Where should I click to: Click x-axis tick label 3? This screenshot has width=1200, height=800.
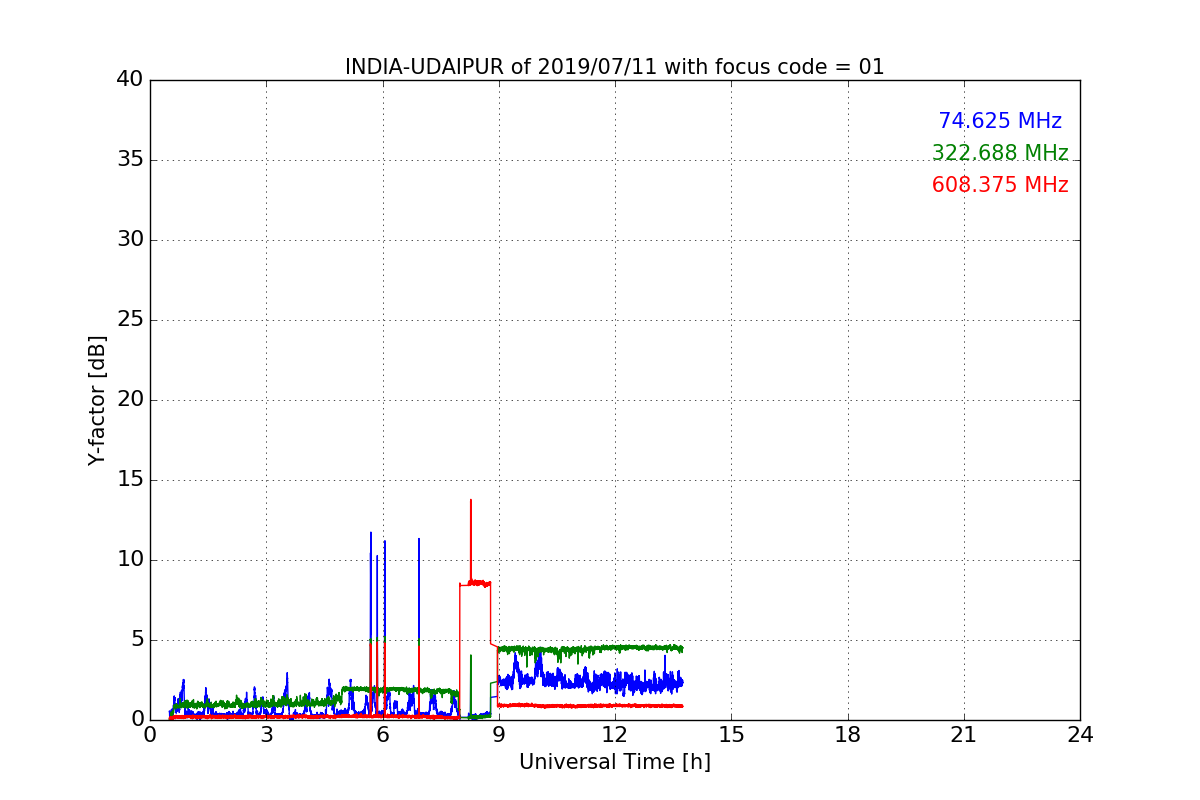[266, 735]
